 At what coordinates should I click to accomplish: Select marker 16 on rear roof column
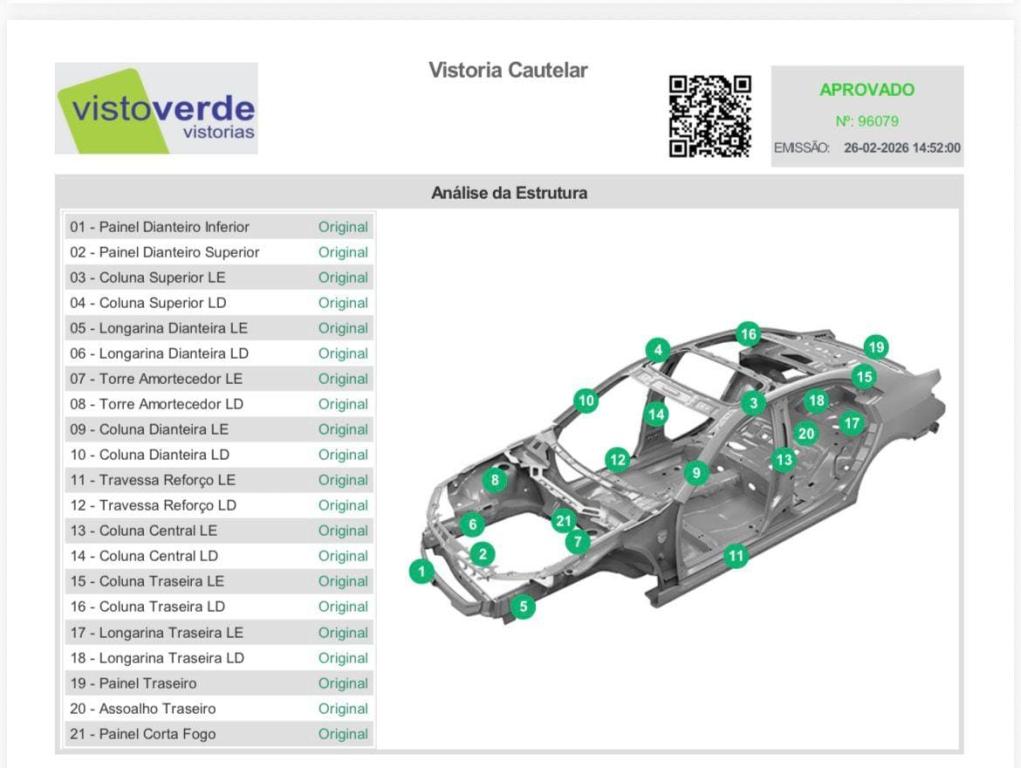click(x=748, y=334)
